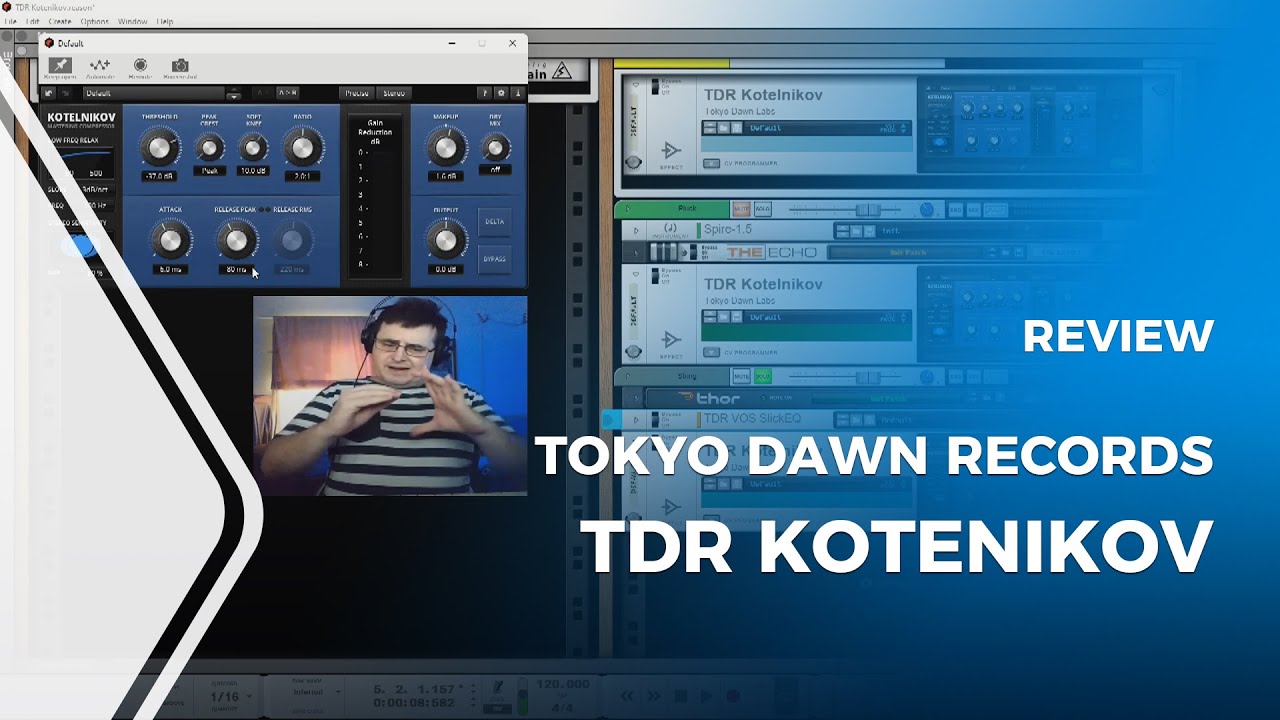
Task: Open the Window menu
Action: coord(132,21)
